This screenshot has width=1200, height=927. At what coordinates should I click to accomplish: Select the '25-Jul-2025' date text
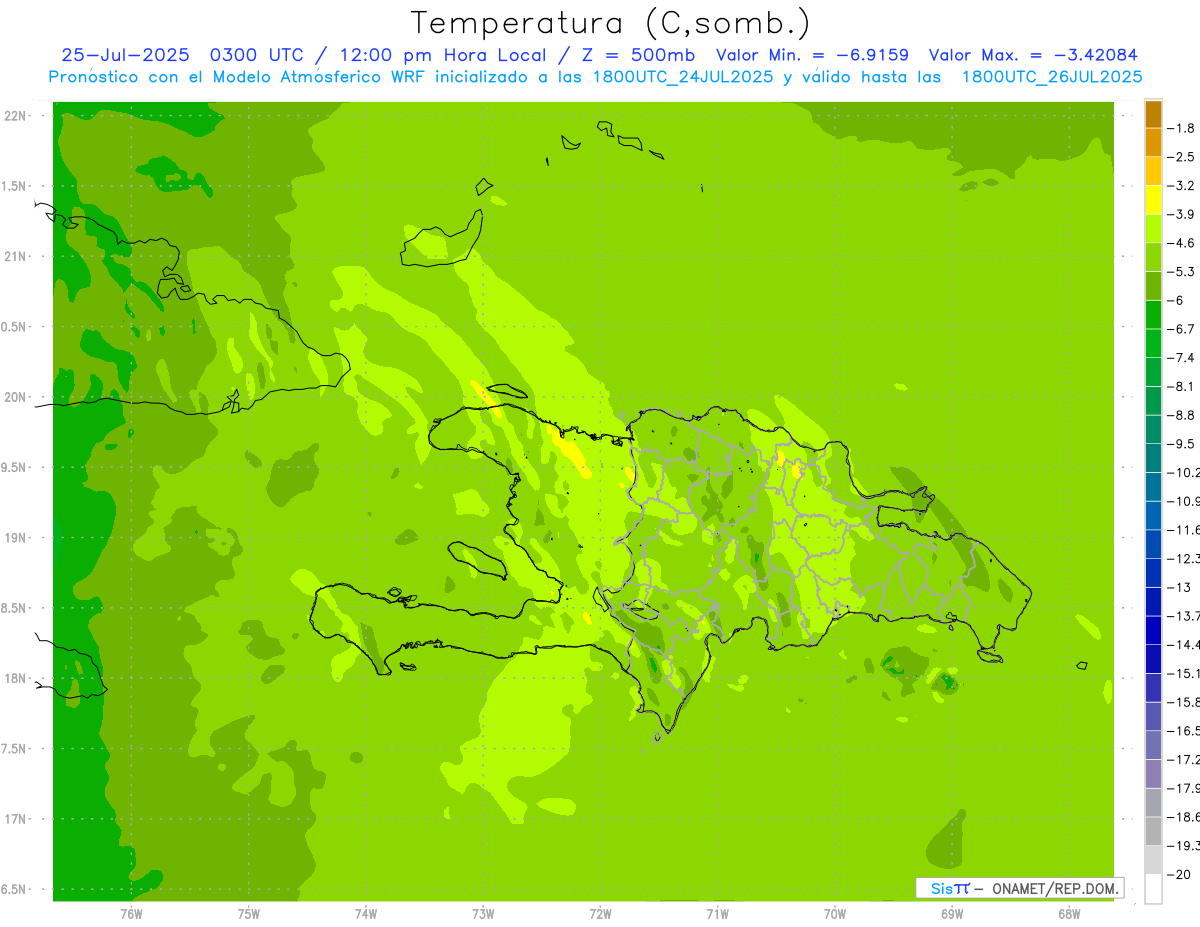click(x=126, y=55)
